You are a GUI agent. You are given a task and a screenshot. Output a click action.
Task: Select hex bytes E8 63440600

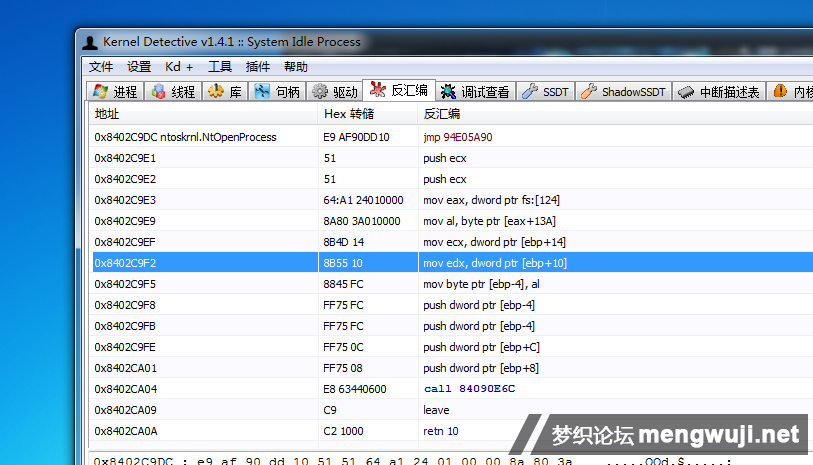point(355,389)
